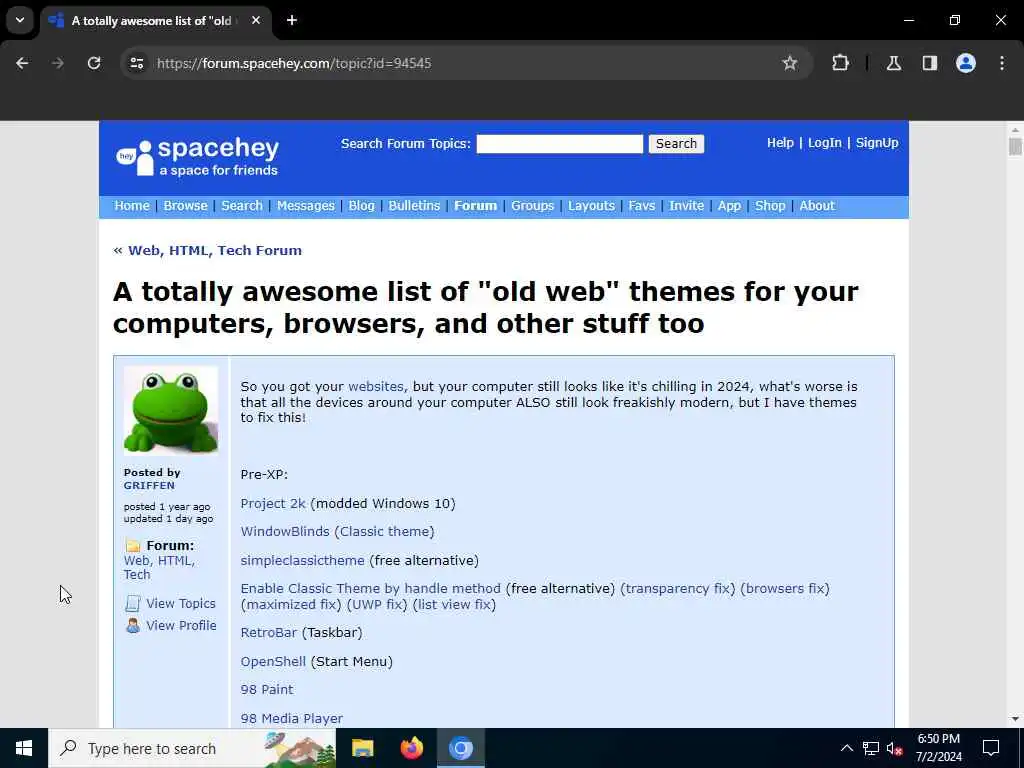Bookmark this page with star icon
The image size is (1024, 768).
pyautogui.click(x=790, y=63)
